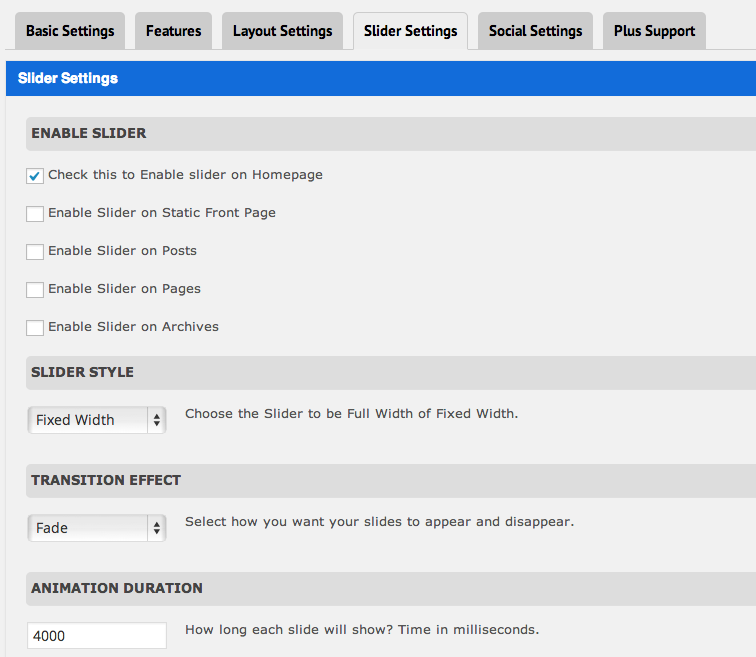Image resolution: width=756 pixels, height=657 pixels.
Task: Click label text 'Enable Slider on Pages'
Action: click(x=124, y=289)
